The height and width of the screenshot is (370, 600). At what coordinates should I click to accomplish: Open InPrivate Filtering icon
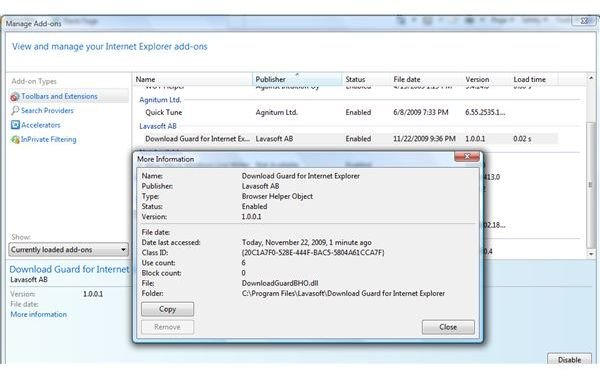coord(15,140)
